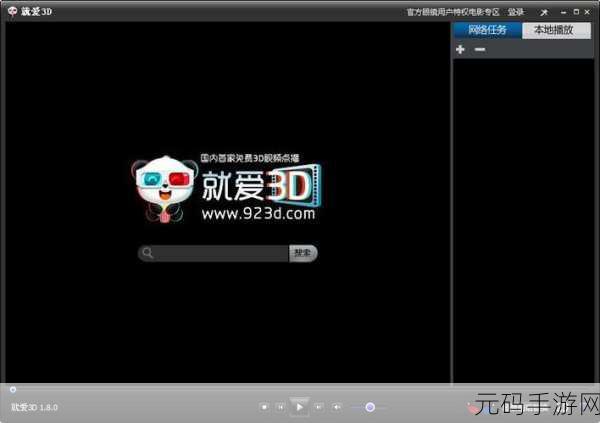Remove a task with the minus icon
Image resolution: width=600 pixels, height=423 pixels.
pos(480,49)
